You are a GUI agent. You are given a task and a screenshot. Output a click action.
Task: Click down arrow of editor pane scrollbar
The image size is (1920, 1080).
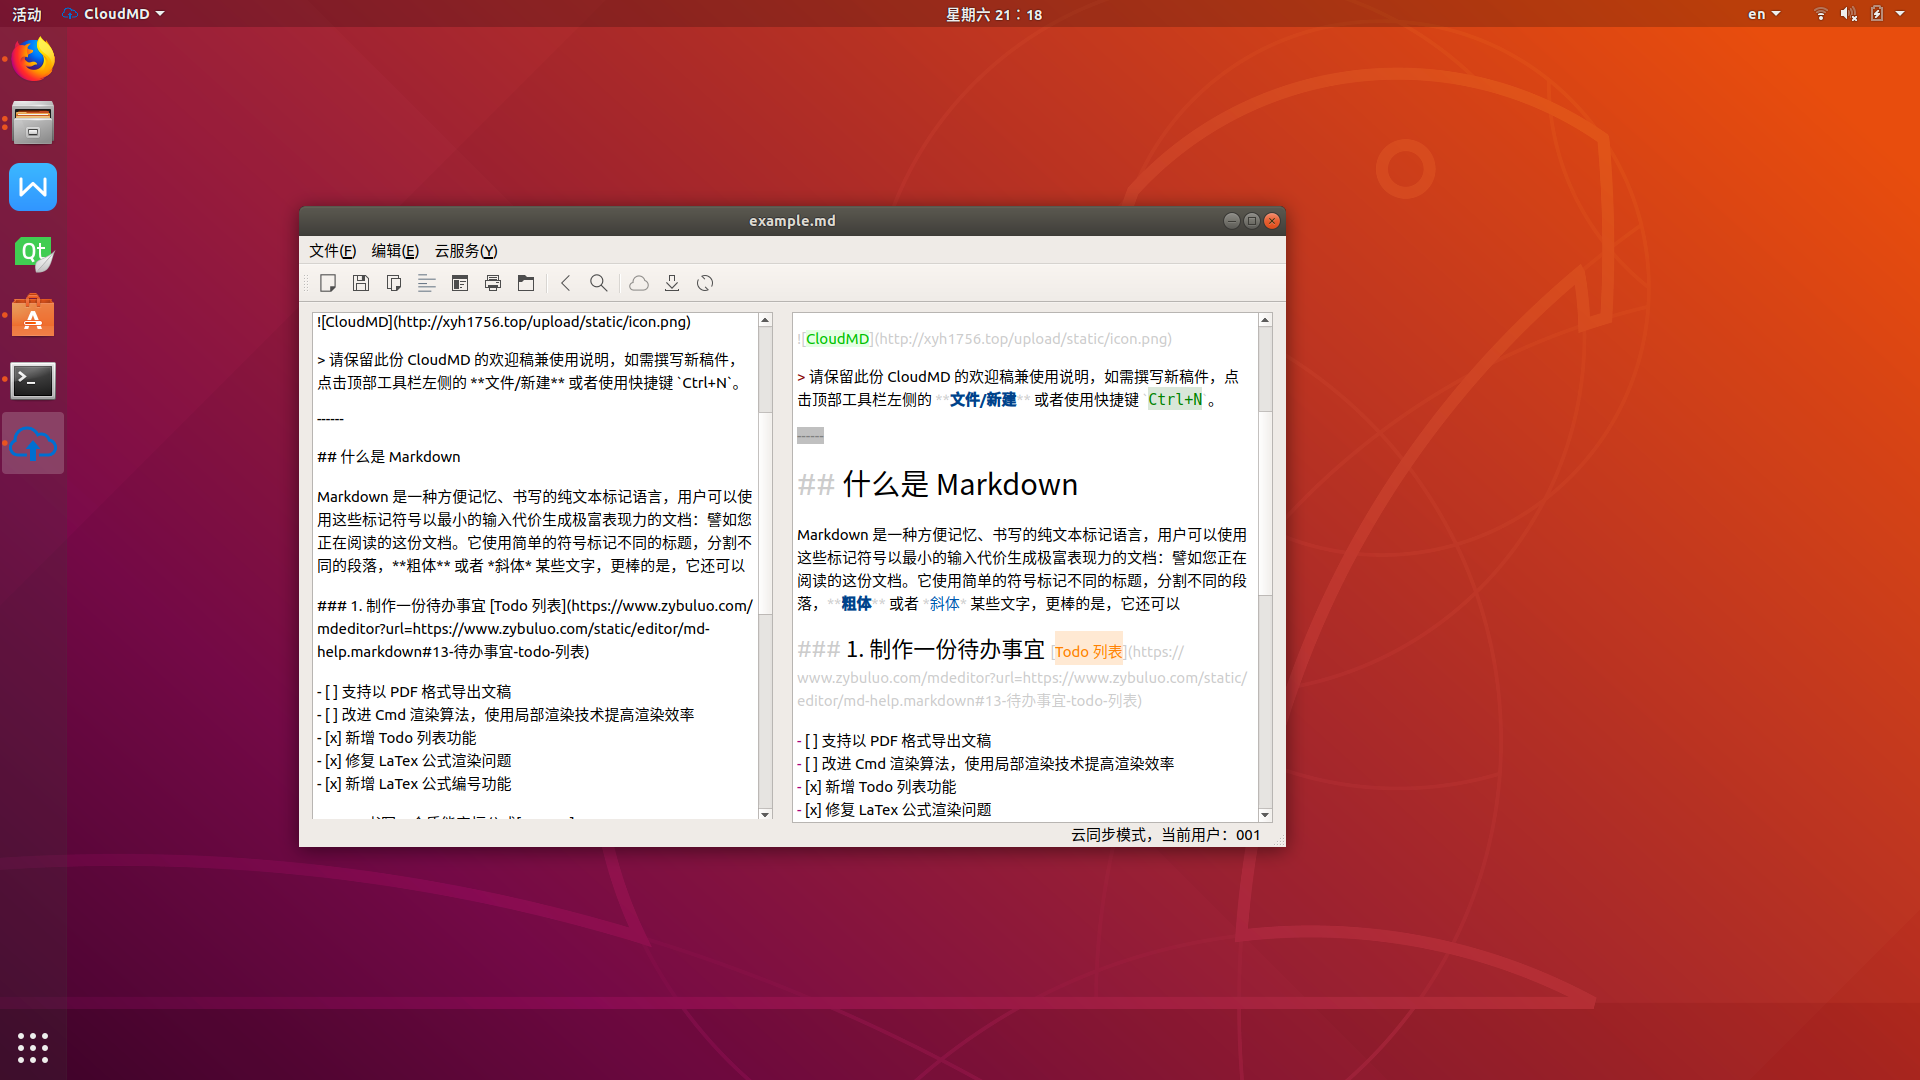[x=765, y=815]
